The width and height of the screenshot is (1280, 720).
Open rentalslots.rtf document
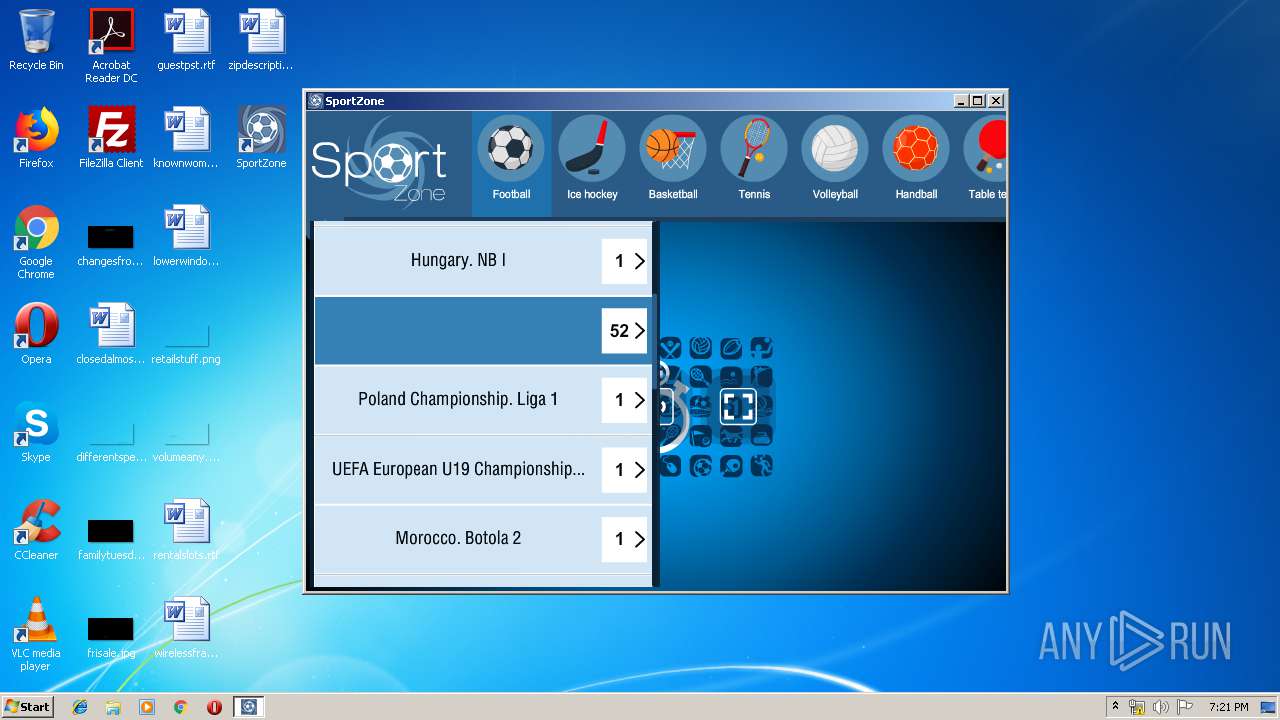(186, 530)
